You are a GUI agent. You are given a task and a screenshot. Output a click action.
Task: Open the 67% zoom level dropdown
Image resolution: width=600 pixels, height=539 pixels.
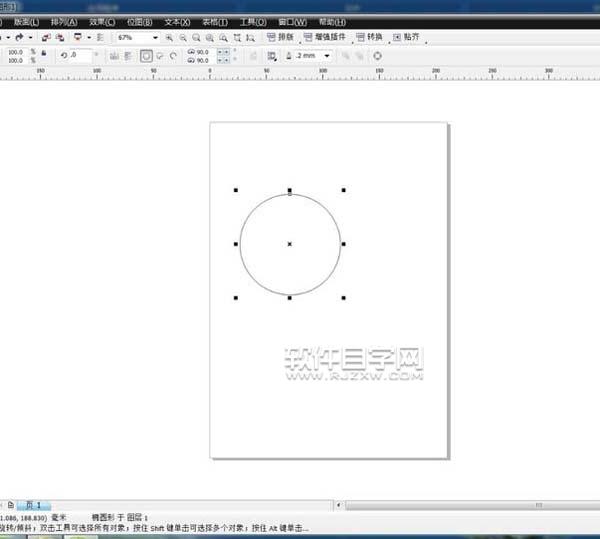tap(154, 37)
